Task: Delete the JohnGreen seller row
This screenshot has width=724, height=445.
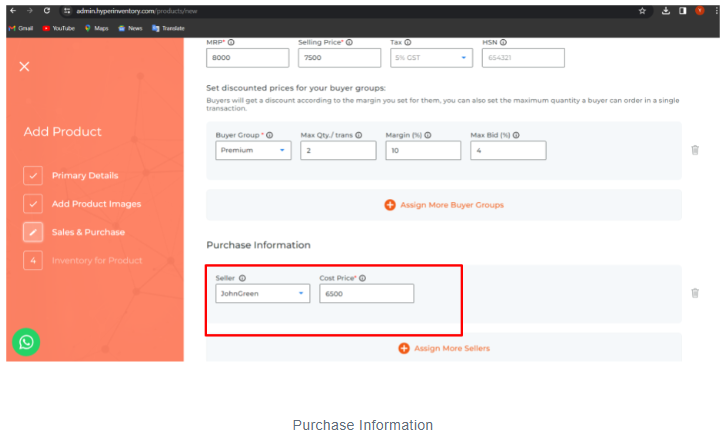Action: [695, 293]
